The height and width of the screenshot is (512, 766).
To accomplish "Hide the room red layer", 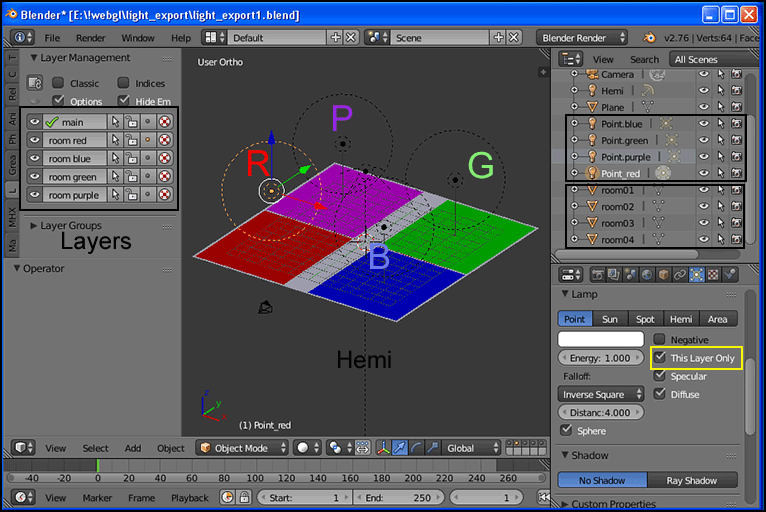I will pos(34,140).
